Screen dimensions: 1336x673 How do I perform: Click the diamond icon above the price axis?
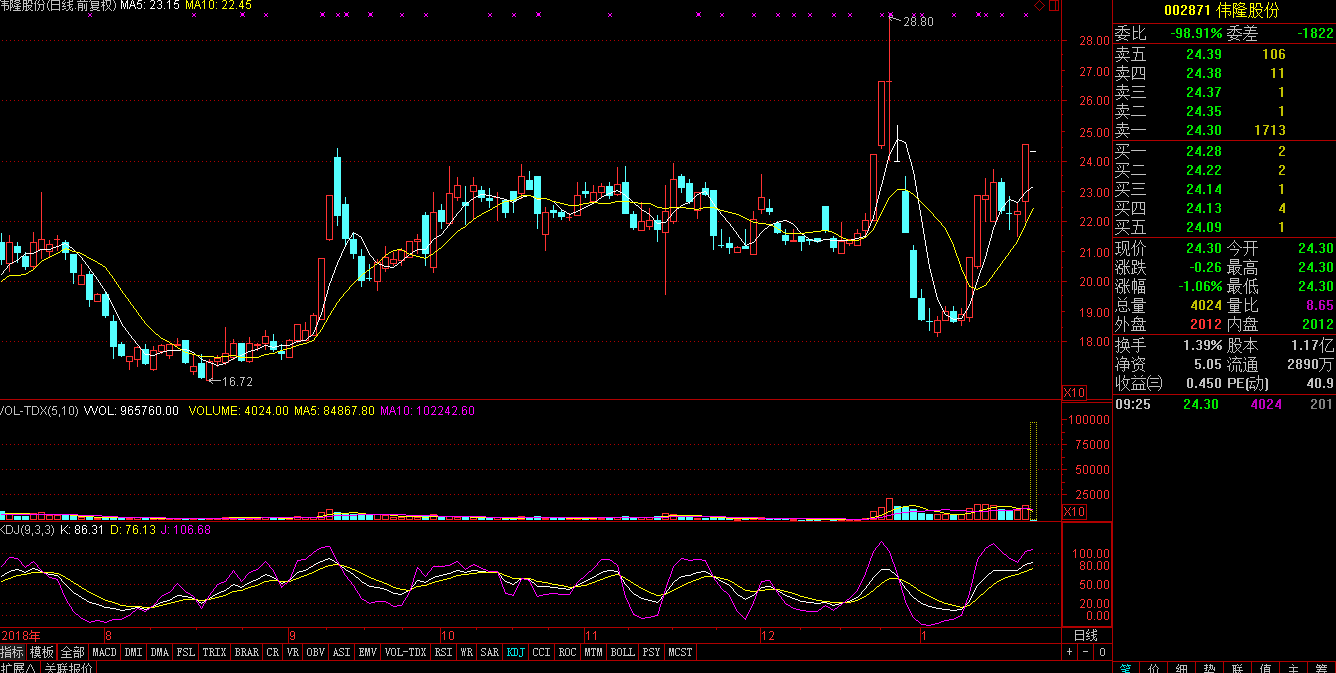(1040, 7)
